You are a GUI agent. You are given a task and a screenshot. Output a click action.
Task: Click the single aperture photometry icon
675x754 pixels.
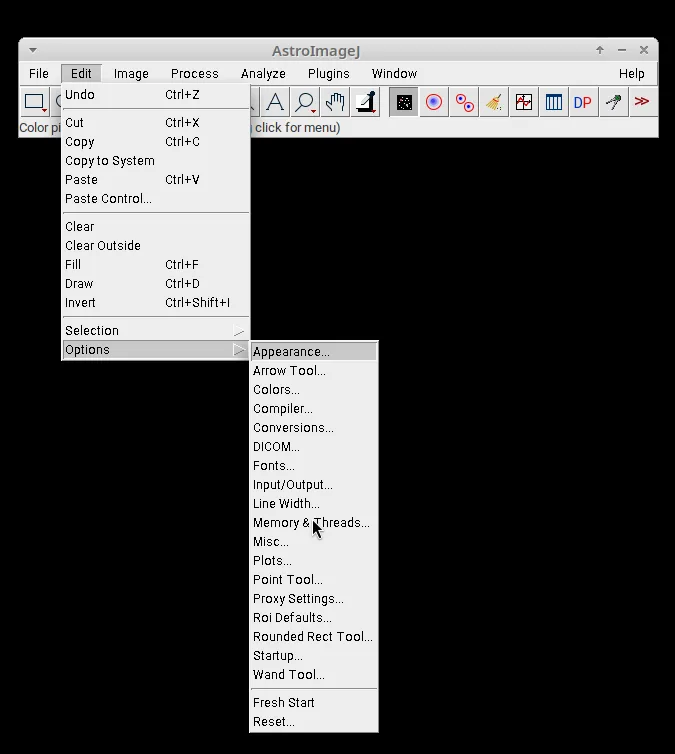point(434,102)
